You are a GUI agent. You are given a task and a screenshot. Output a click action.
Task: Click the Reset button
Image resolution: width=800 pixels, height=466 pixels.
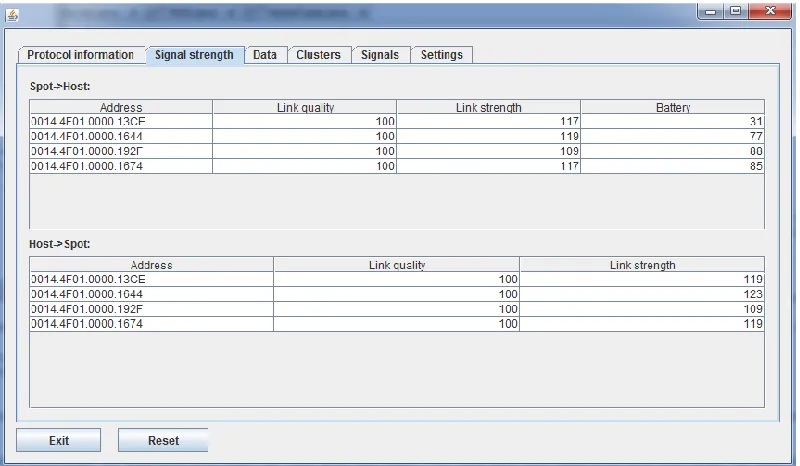pyautogui.click(x=163, y=440)
